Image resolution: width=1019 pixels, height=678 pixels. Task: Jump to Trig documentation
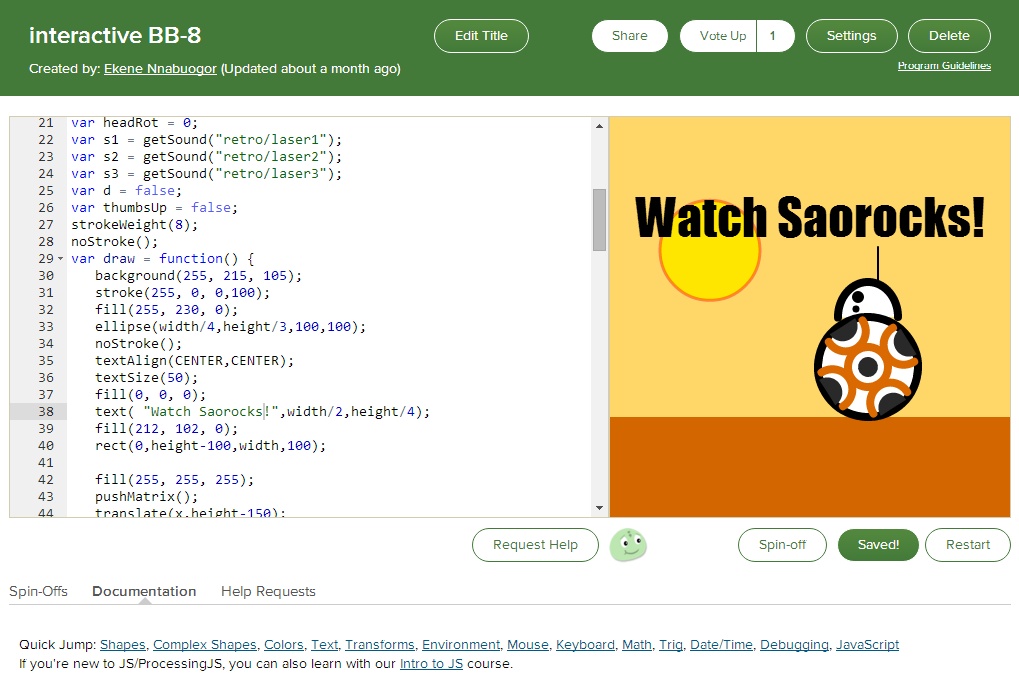tap(671, 645)
